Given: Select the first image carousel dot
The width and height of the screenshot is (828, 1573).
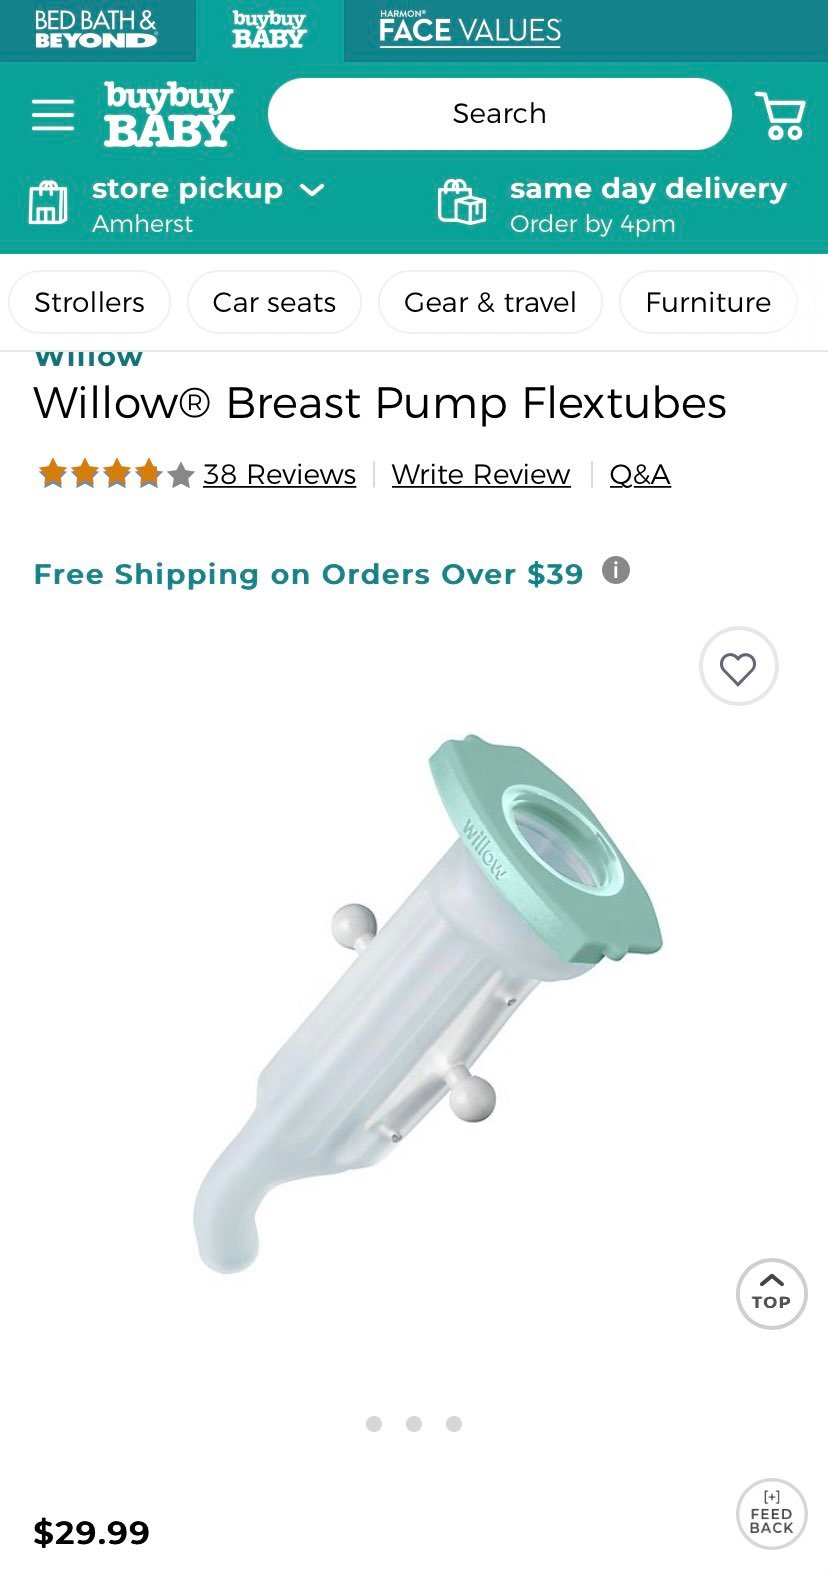Looking at the screenshot, I should 374,1423.
